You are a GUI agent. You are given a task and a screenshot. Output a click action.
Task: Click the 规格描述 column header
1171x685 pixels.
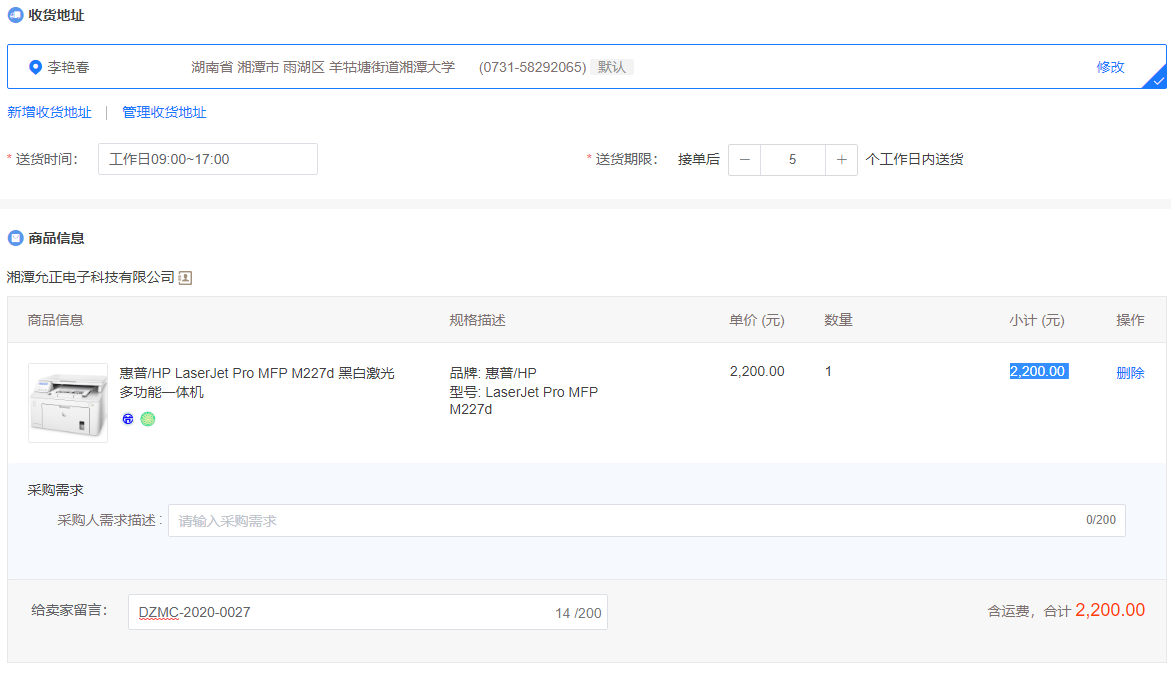pyautogui.click(x=477, y=320)
